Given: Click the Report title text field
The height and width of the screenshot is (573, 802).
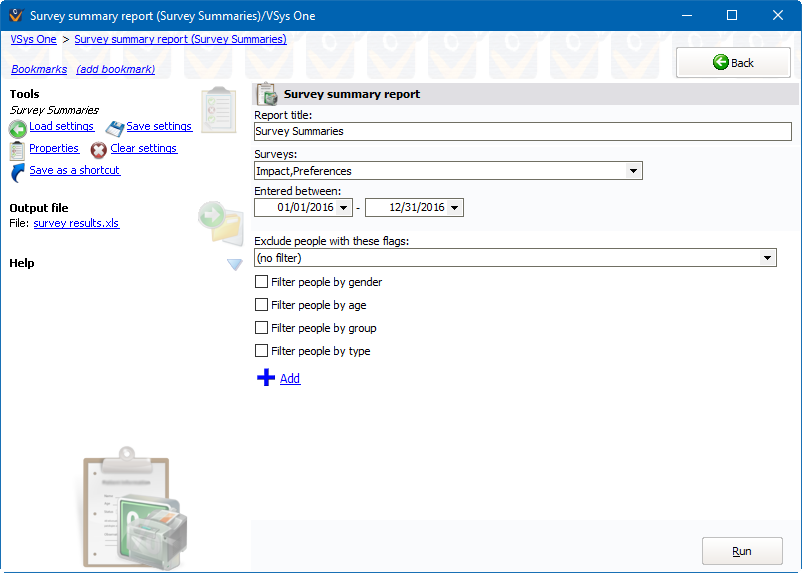Looking at the screenshot, I should [x=523, y=131].
